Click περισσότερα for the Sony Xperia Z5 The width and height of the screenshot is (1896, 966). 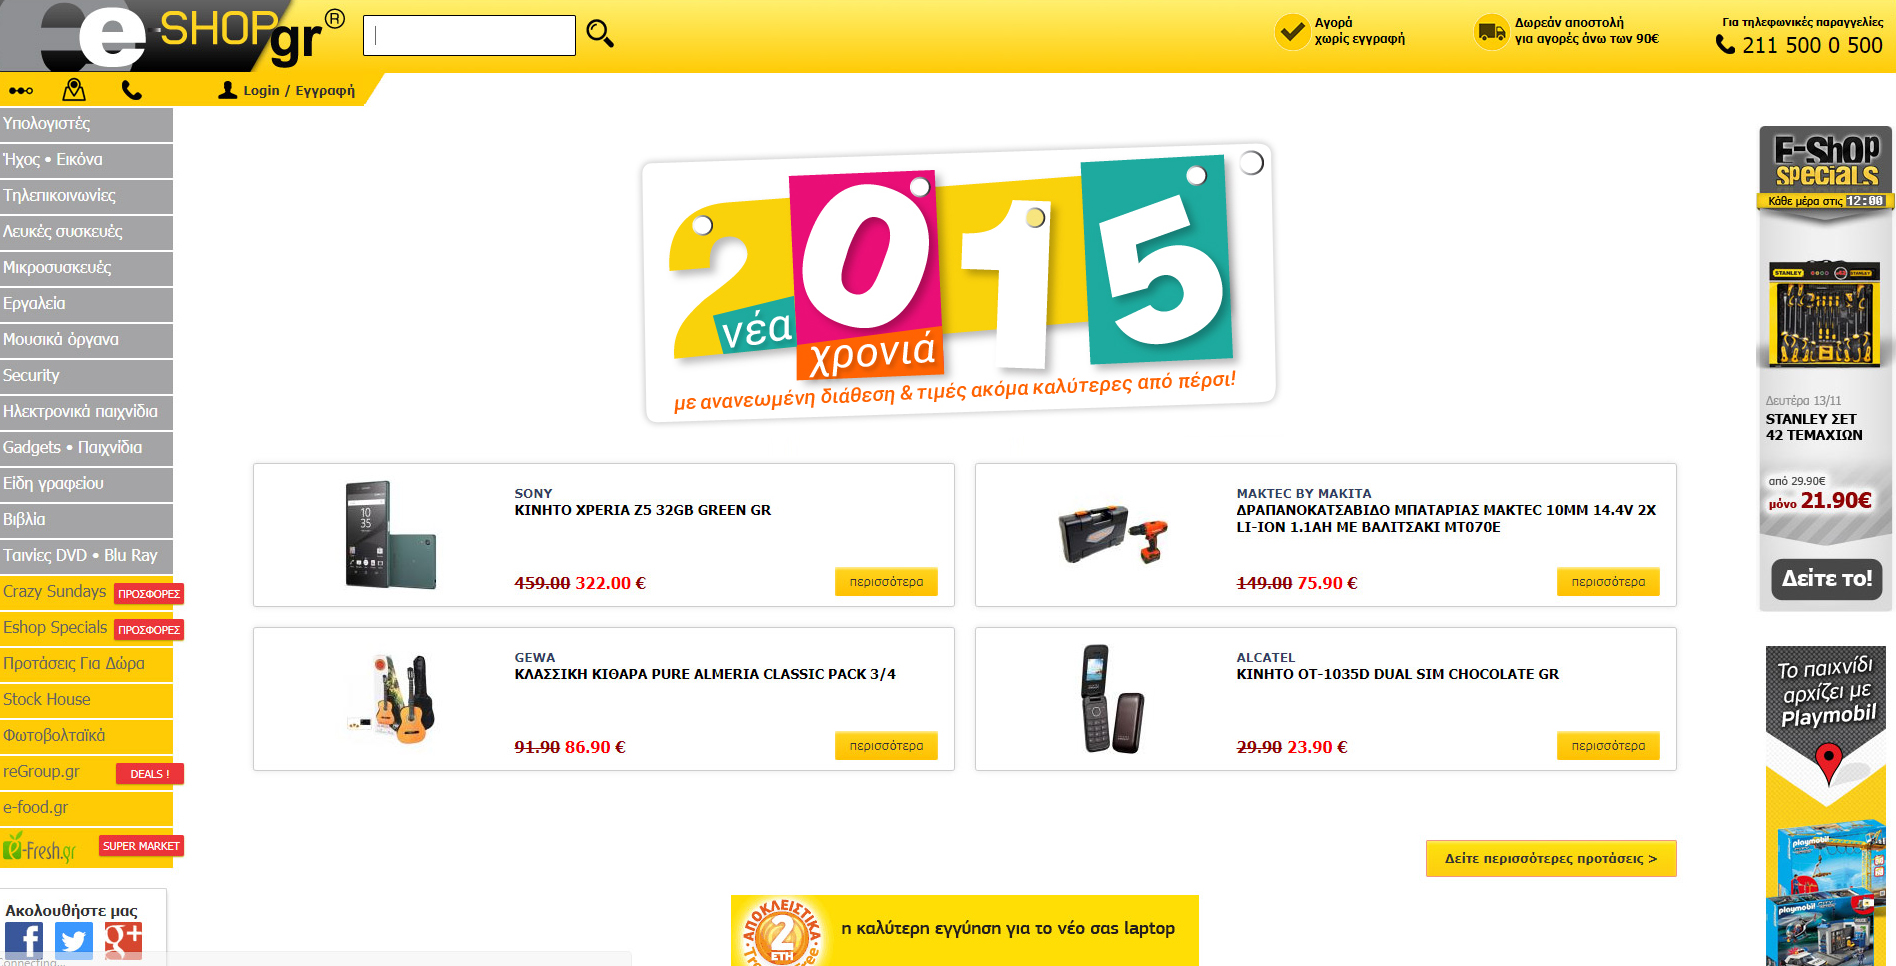coord(886,582)
